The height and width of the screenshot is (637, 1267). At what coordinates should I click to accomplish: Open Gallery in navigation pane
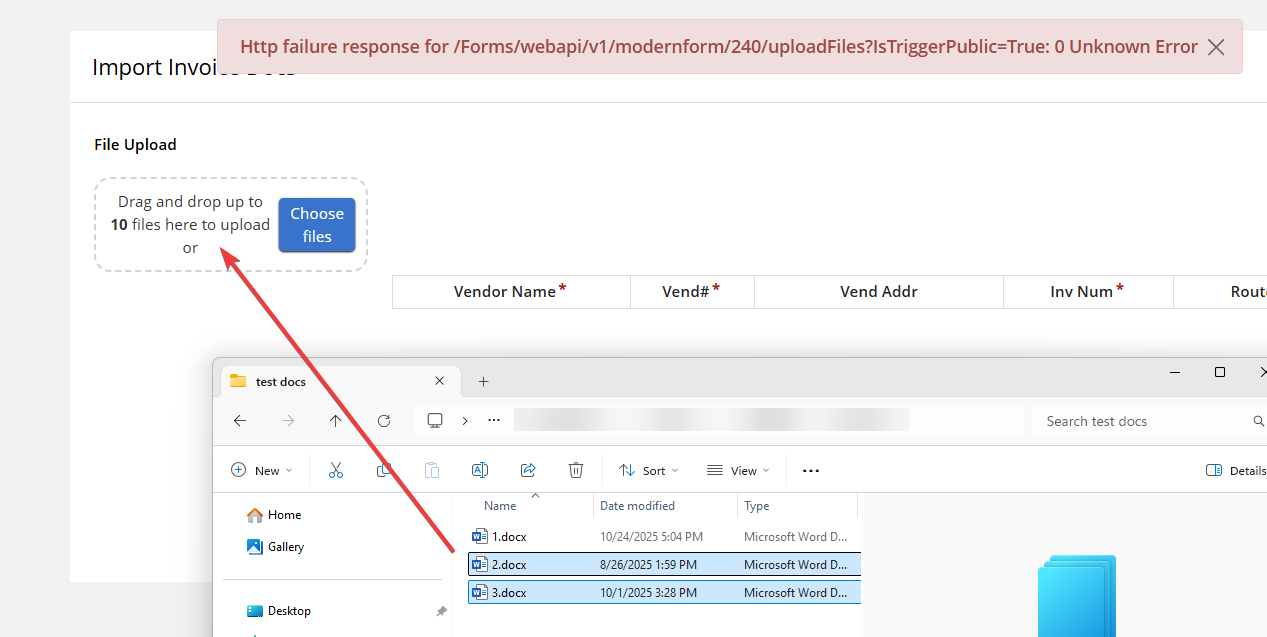(276, 547)
